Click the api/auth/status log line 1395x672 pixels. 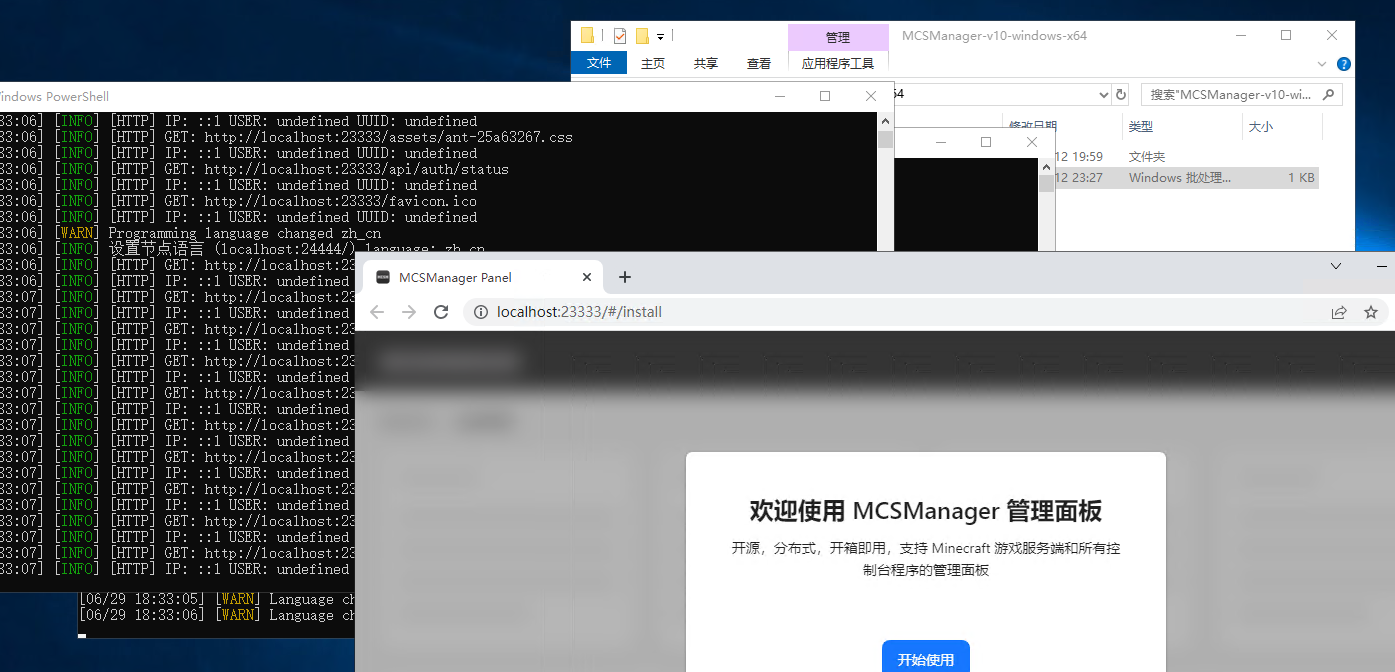254,169
